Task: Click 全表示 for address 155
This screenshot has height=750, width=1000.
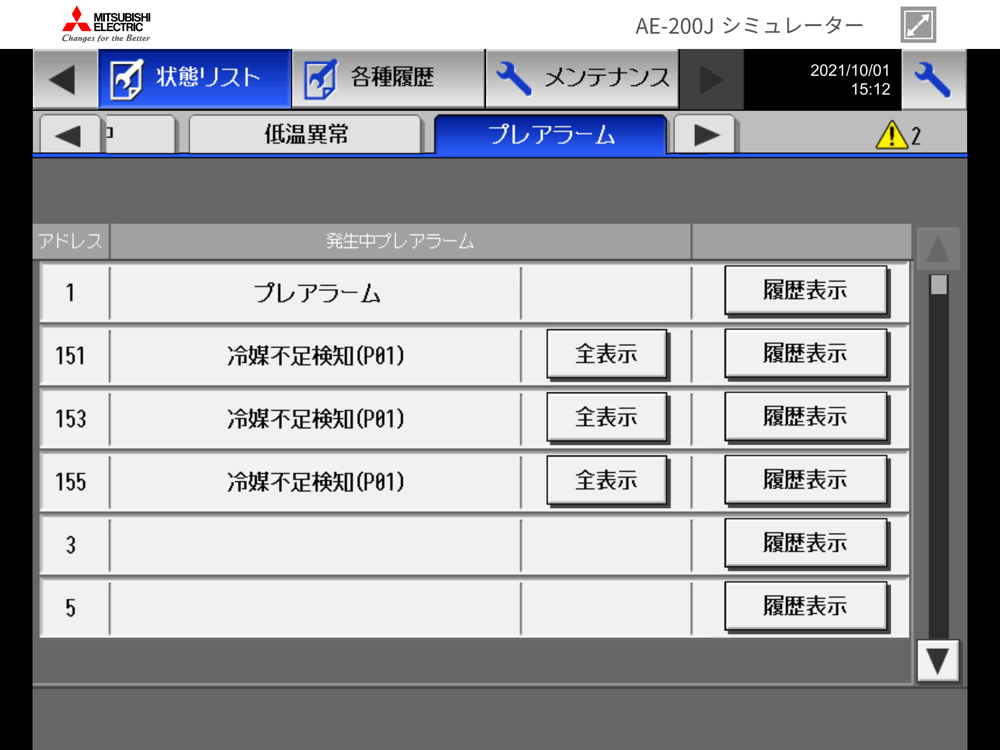Action: [607, 480]
